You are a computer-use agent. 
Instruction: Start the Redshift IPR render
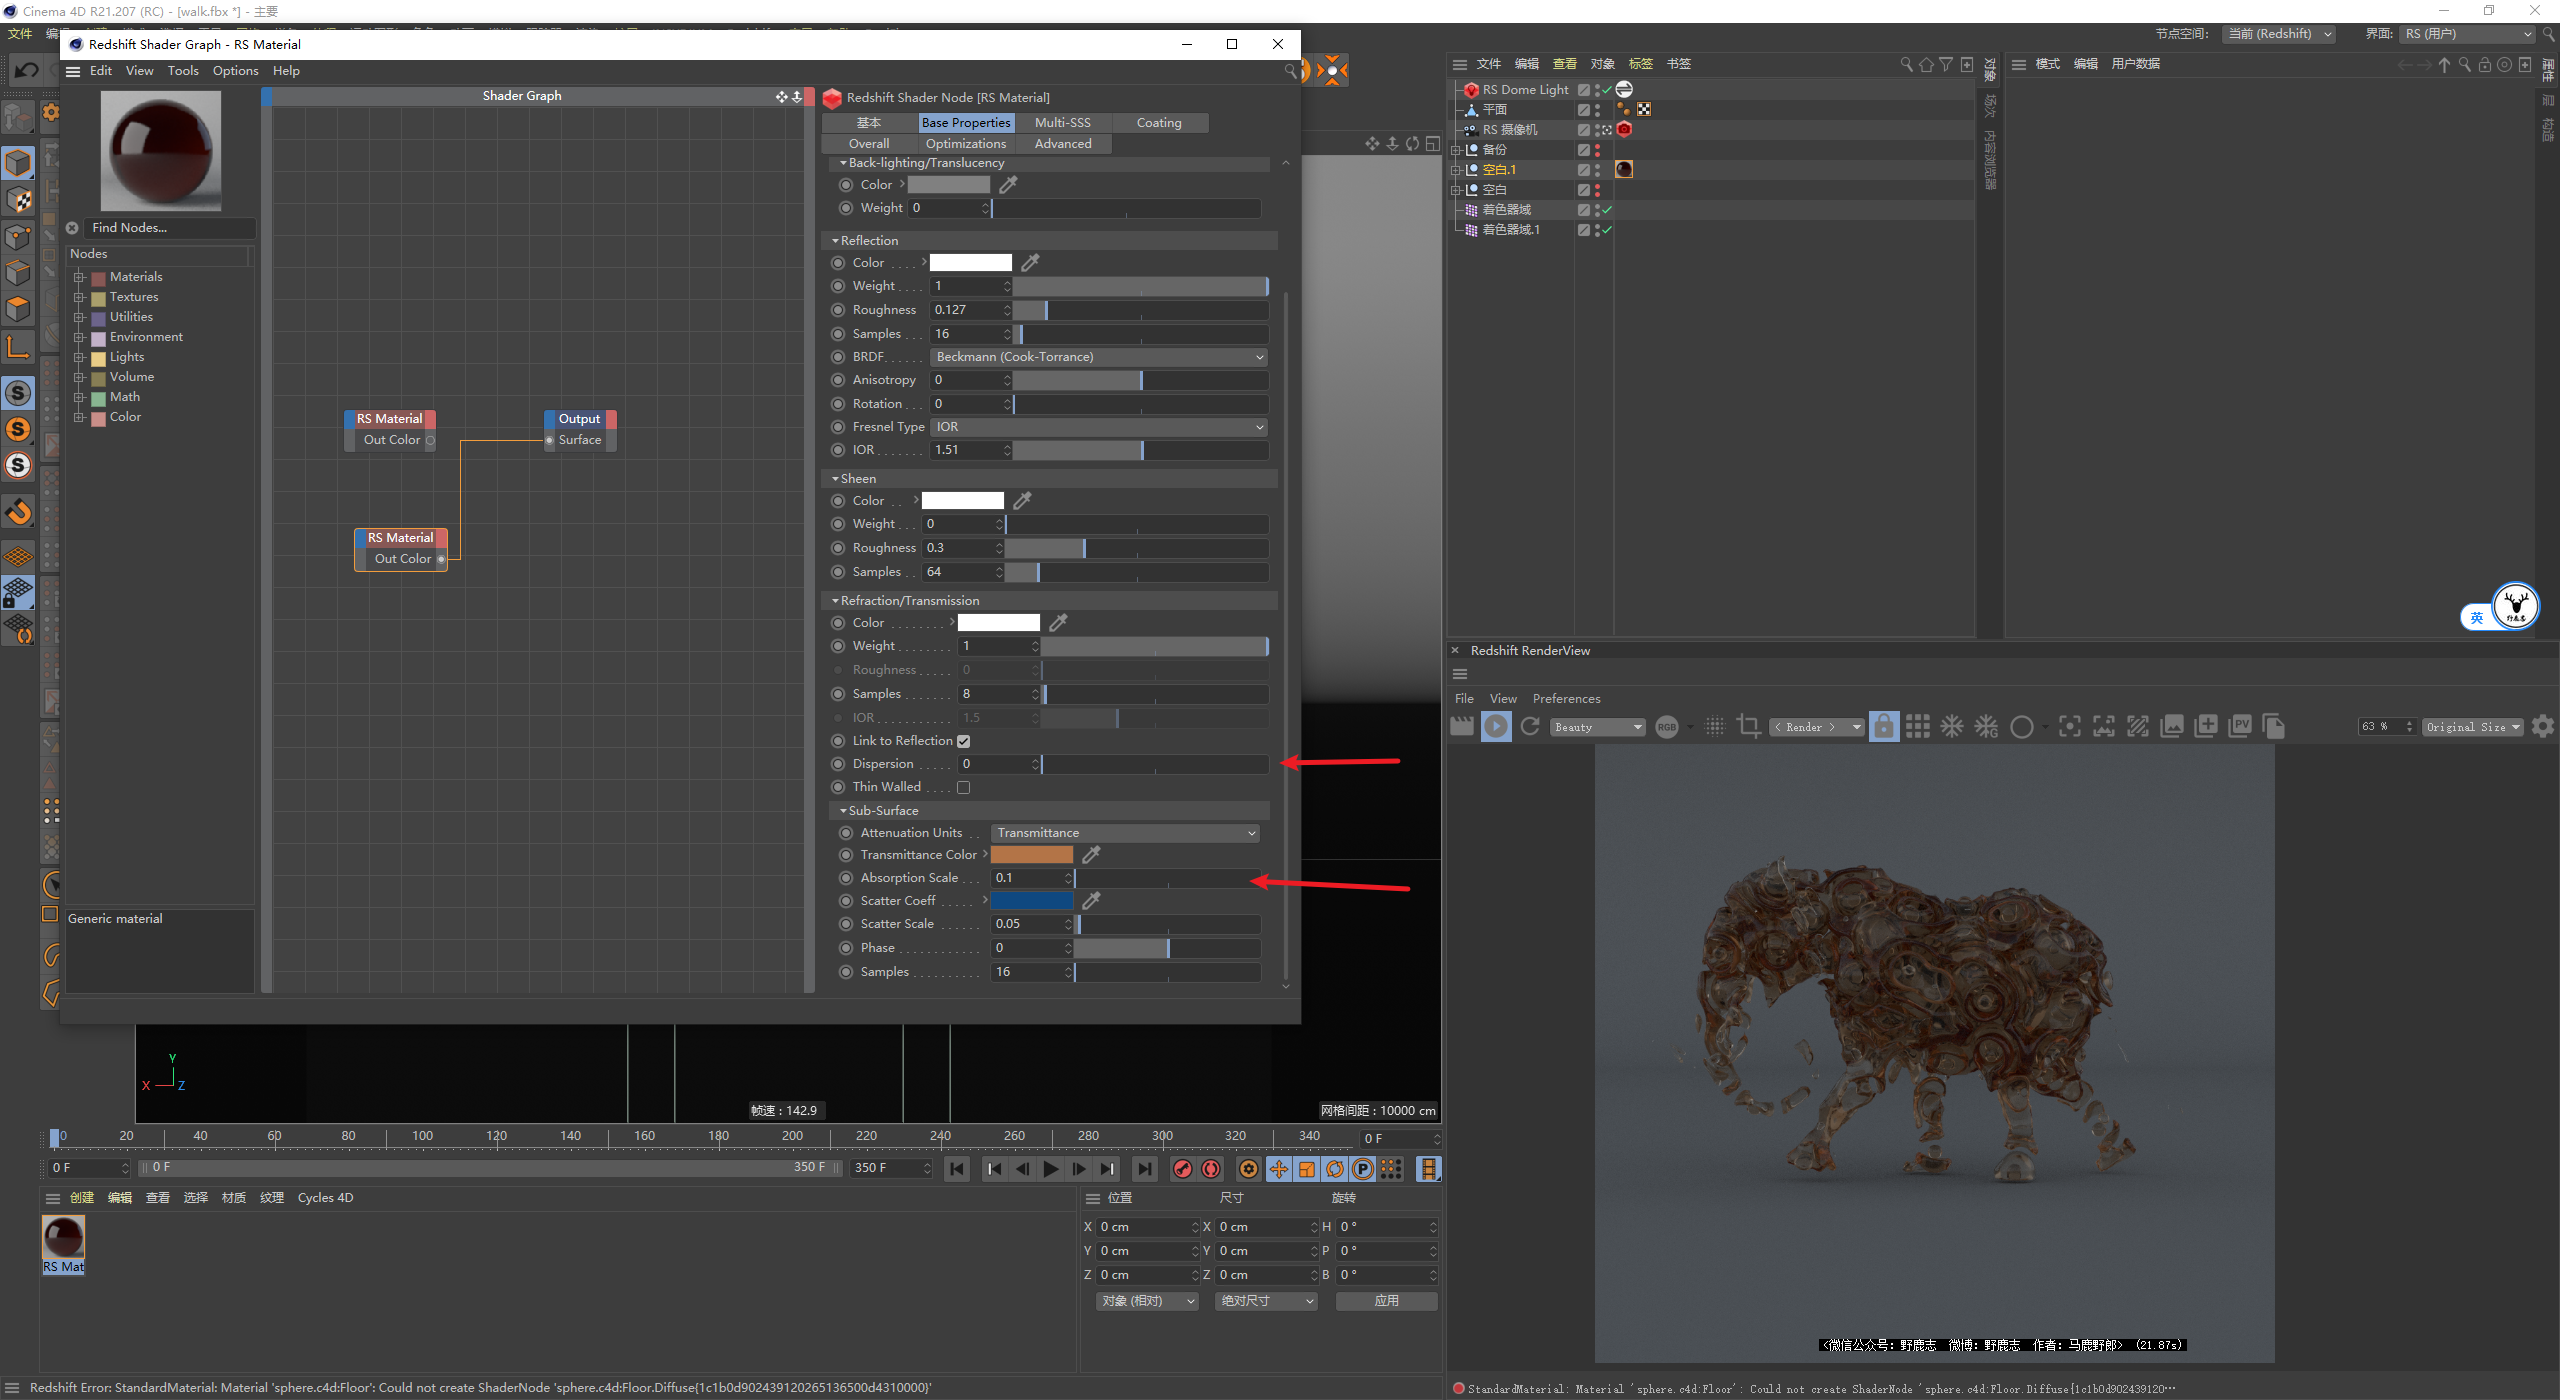pyautogui.click(x=1496, y=727)
